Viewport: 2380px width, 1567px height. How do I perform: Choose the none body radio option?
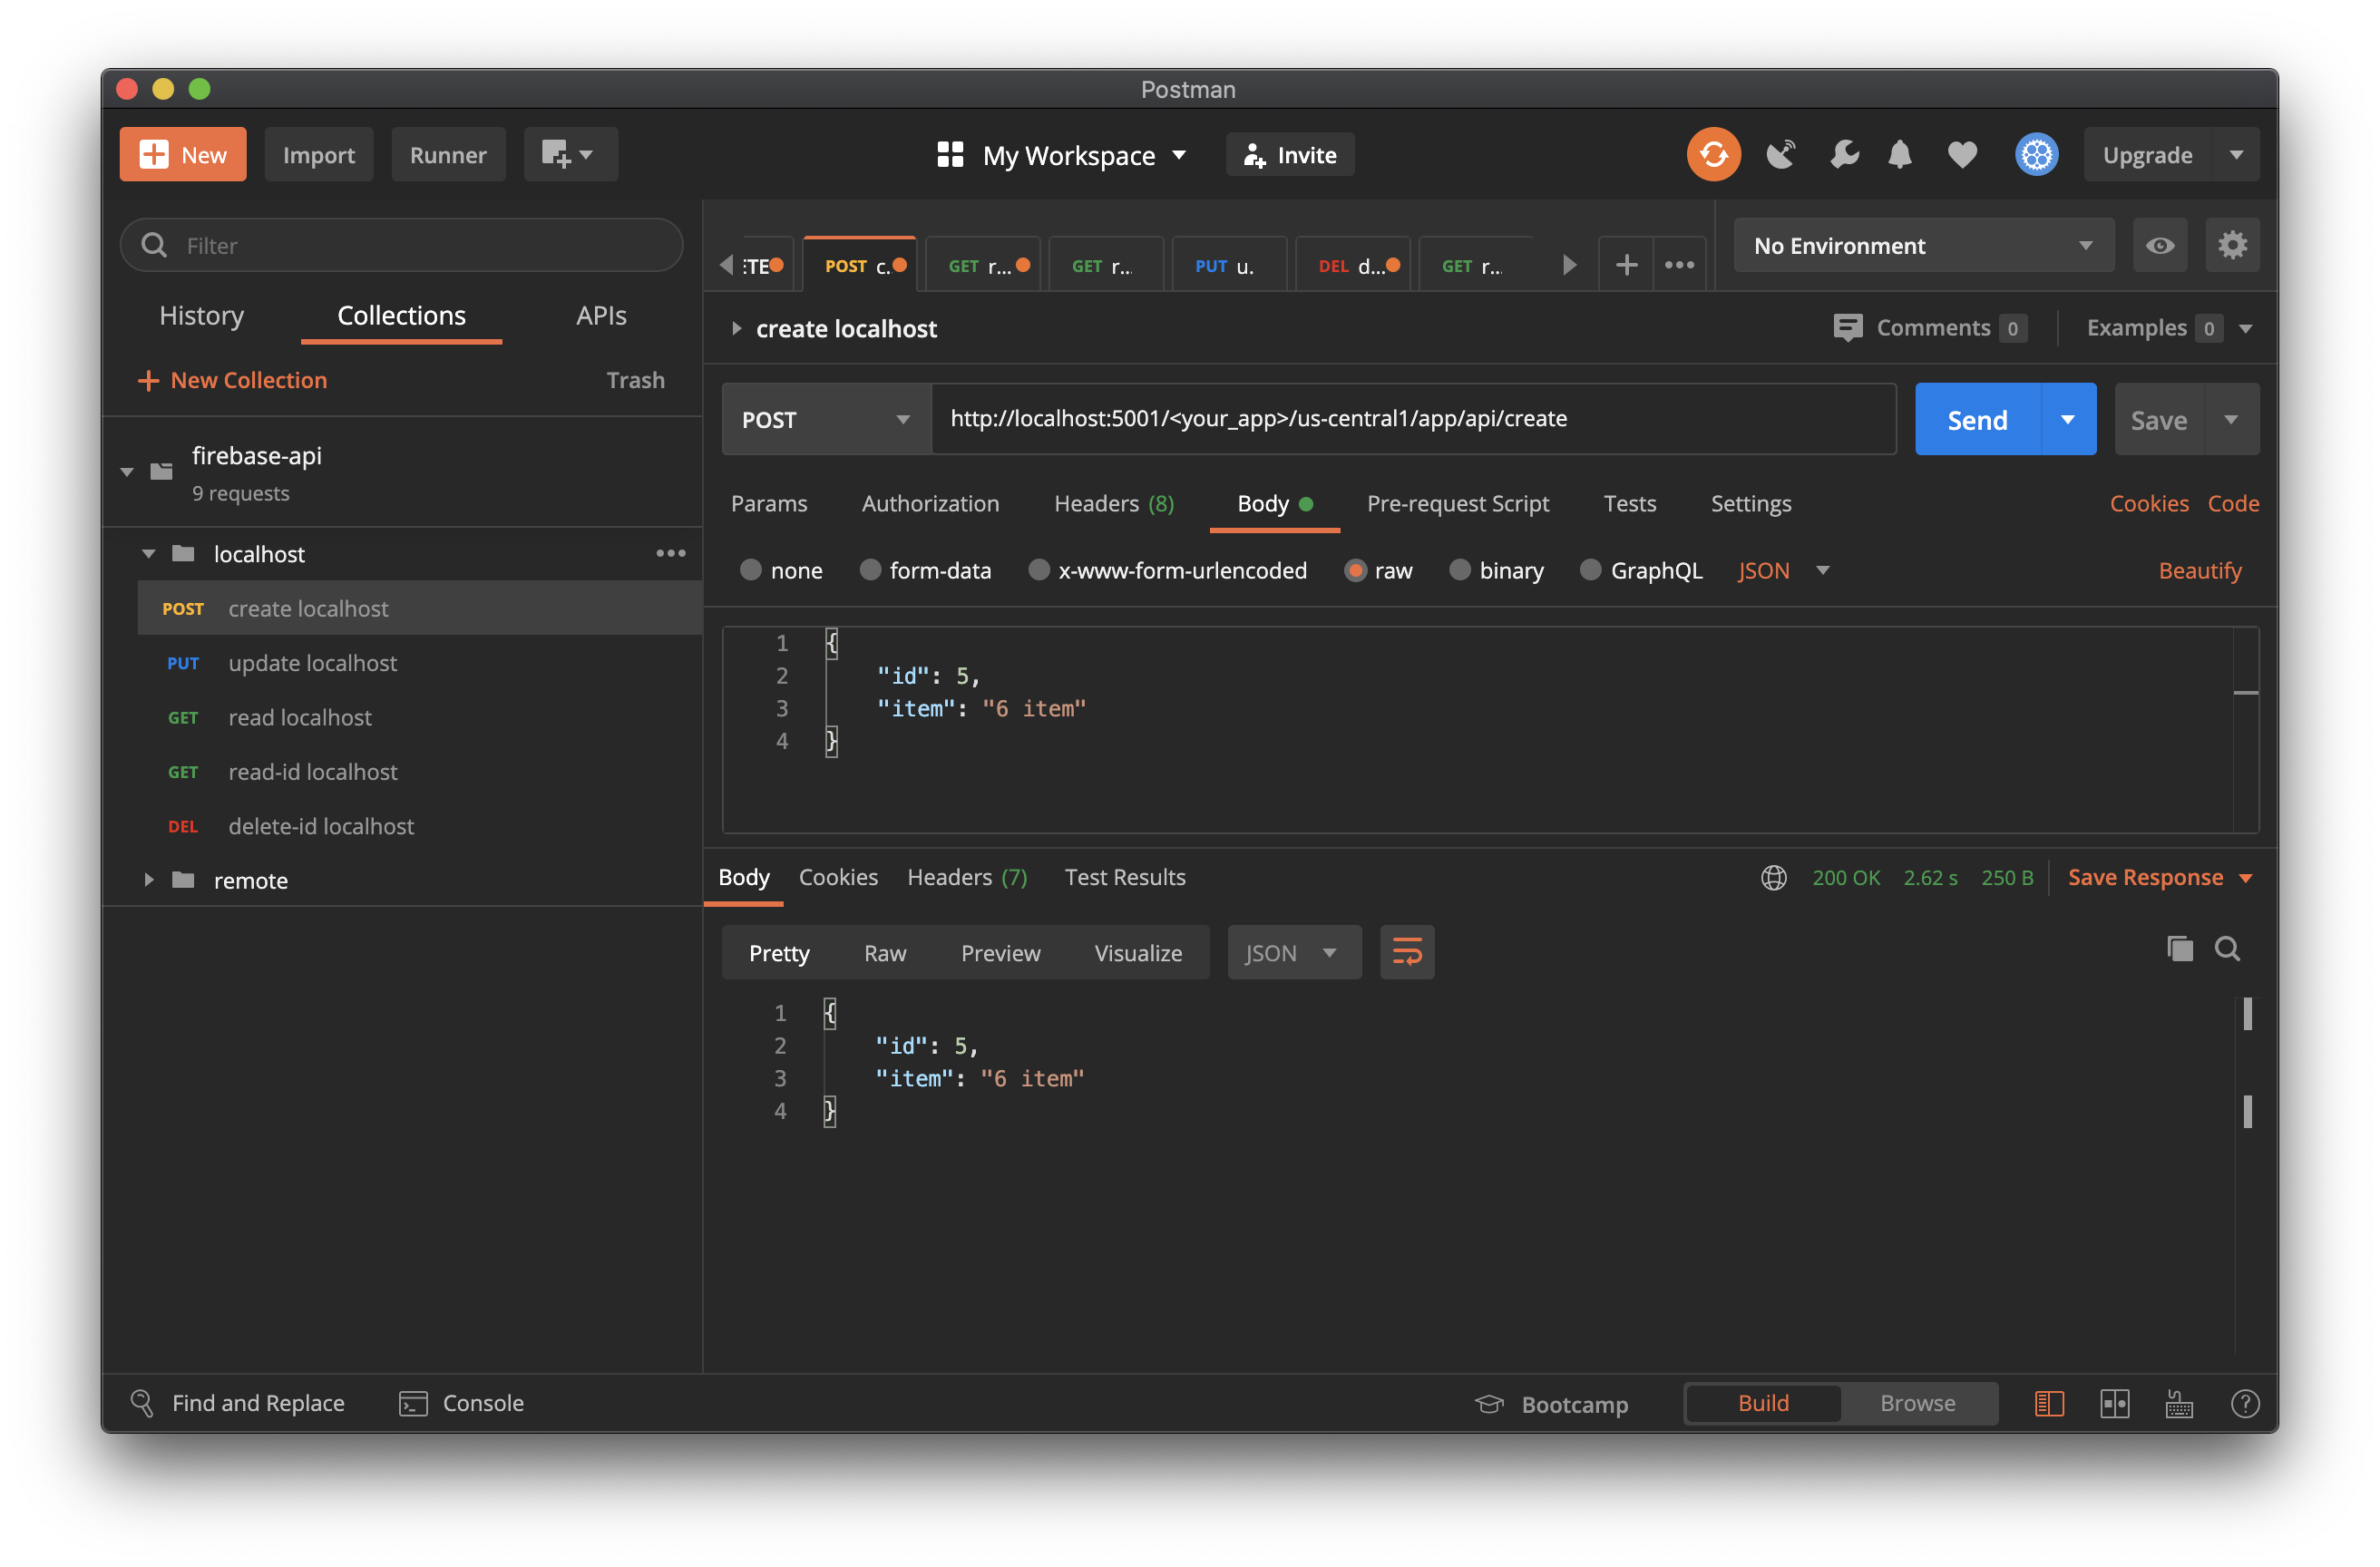[x=750, y=570]
